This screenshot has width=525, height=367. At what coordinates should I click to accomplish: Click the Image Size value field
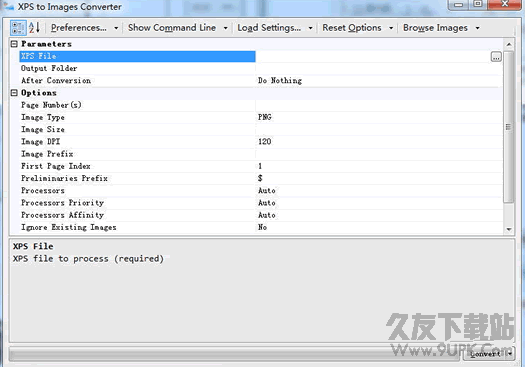(x=379, y=130)
